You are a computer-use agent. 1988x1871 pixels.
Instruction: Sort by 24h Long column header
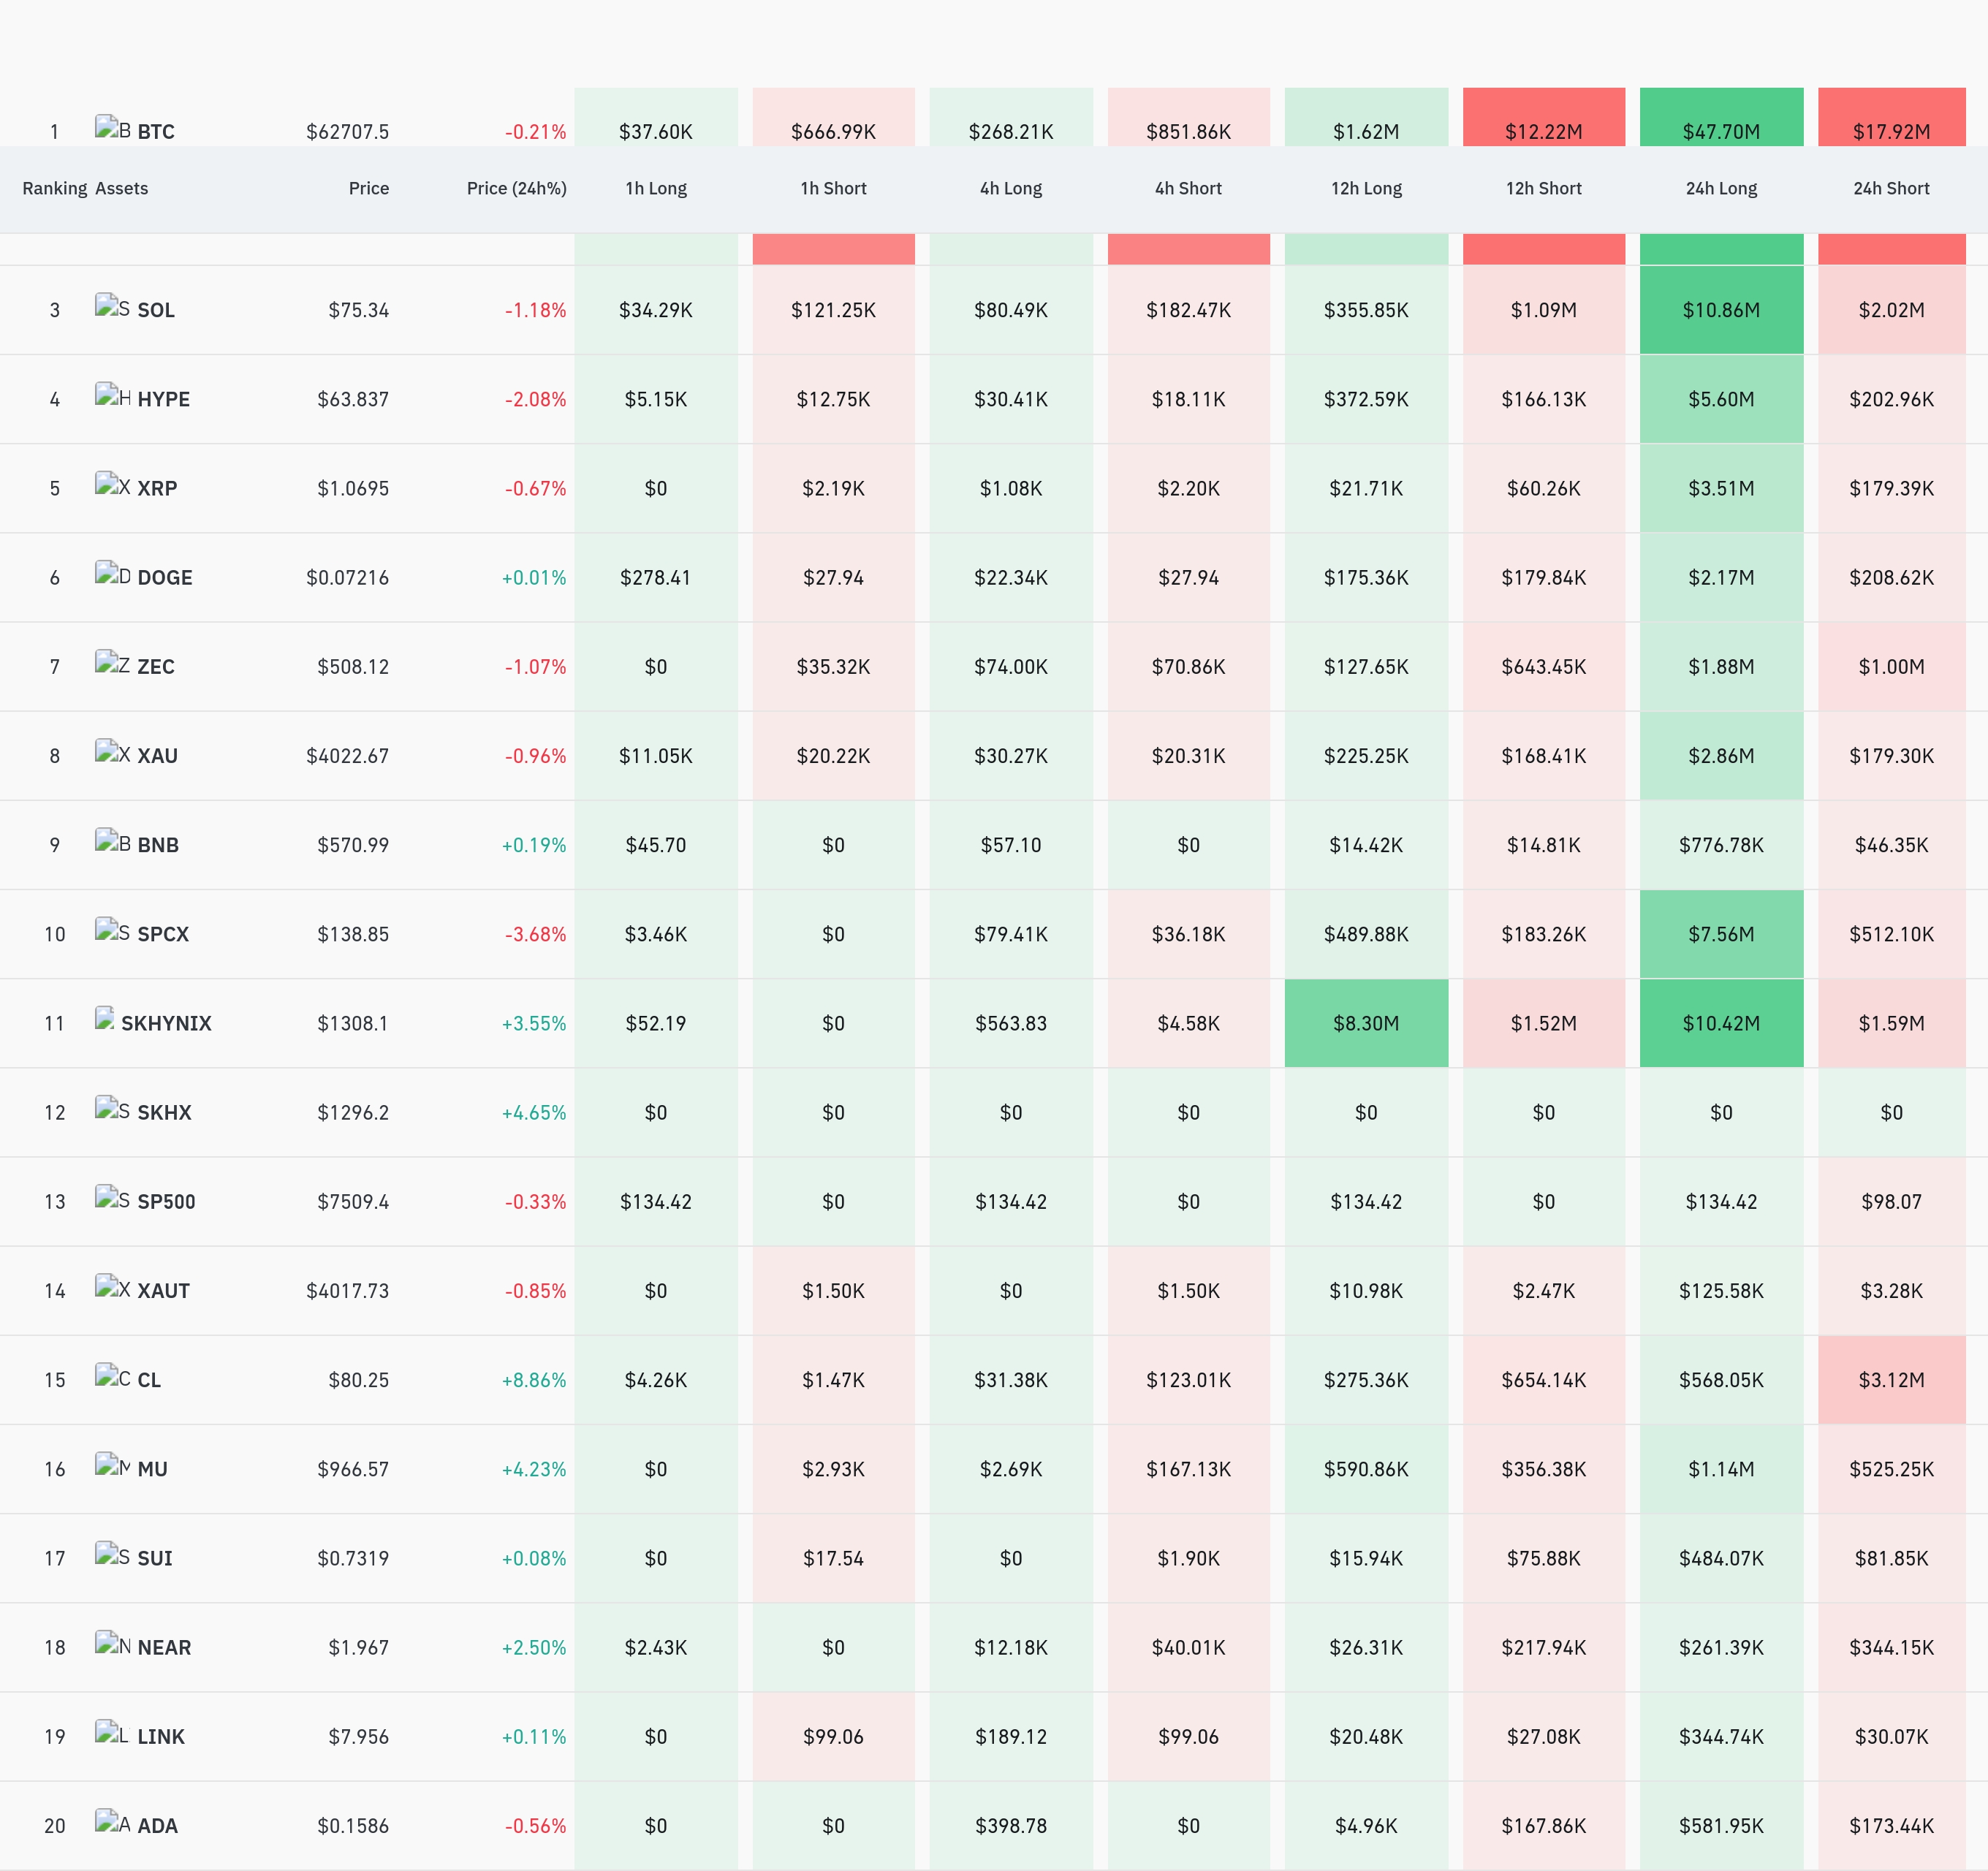coord(1721,188)
